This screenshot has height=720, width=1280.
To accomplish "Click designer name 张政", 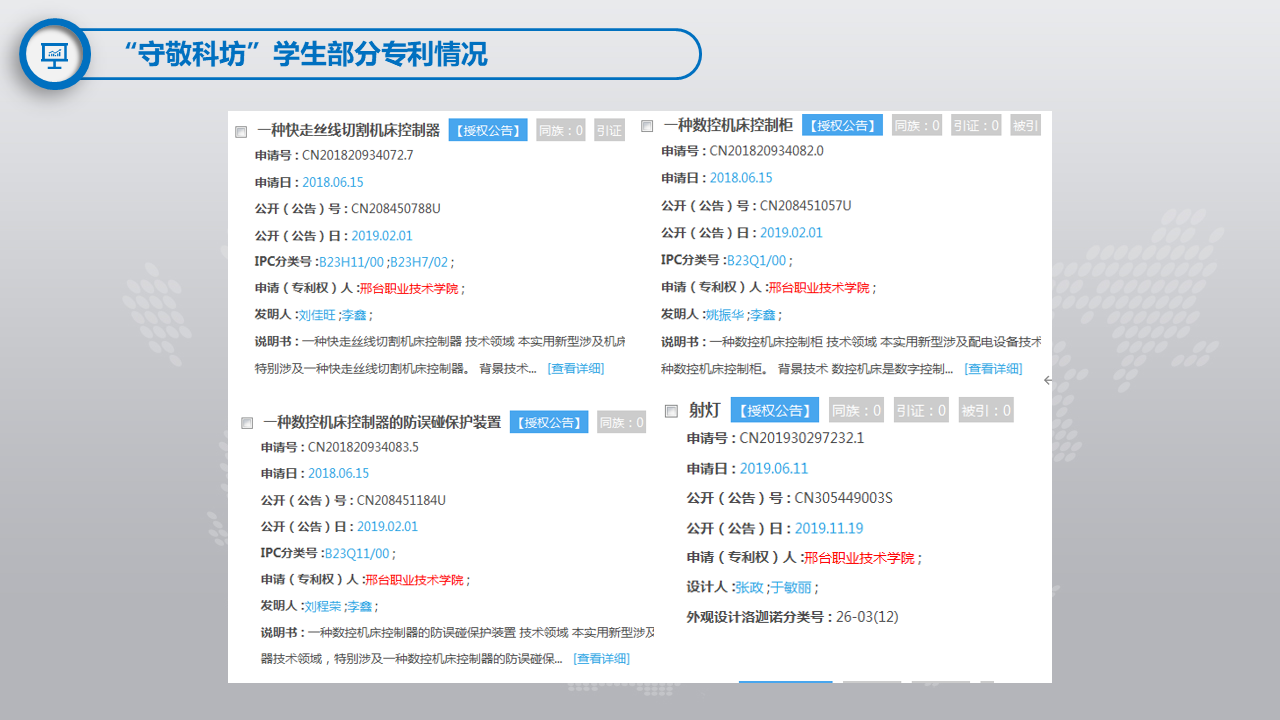I will click(748, 587).
